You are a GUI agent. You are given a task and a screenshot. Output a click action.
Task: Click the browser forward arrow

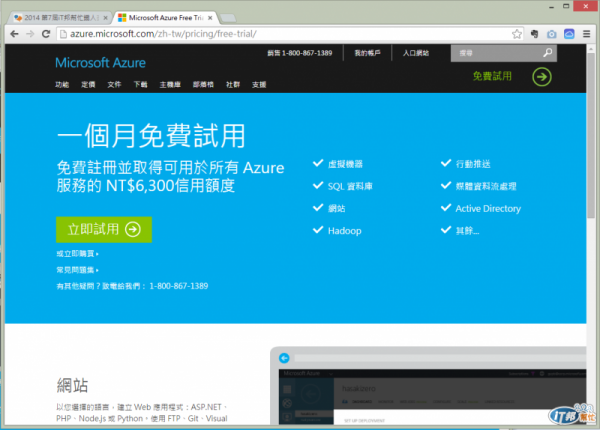tap(30, 34)
